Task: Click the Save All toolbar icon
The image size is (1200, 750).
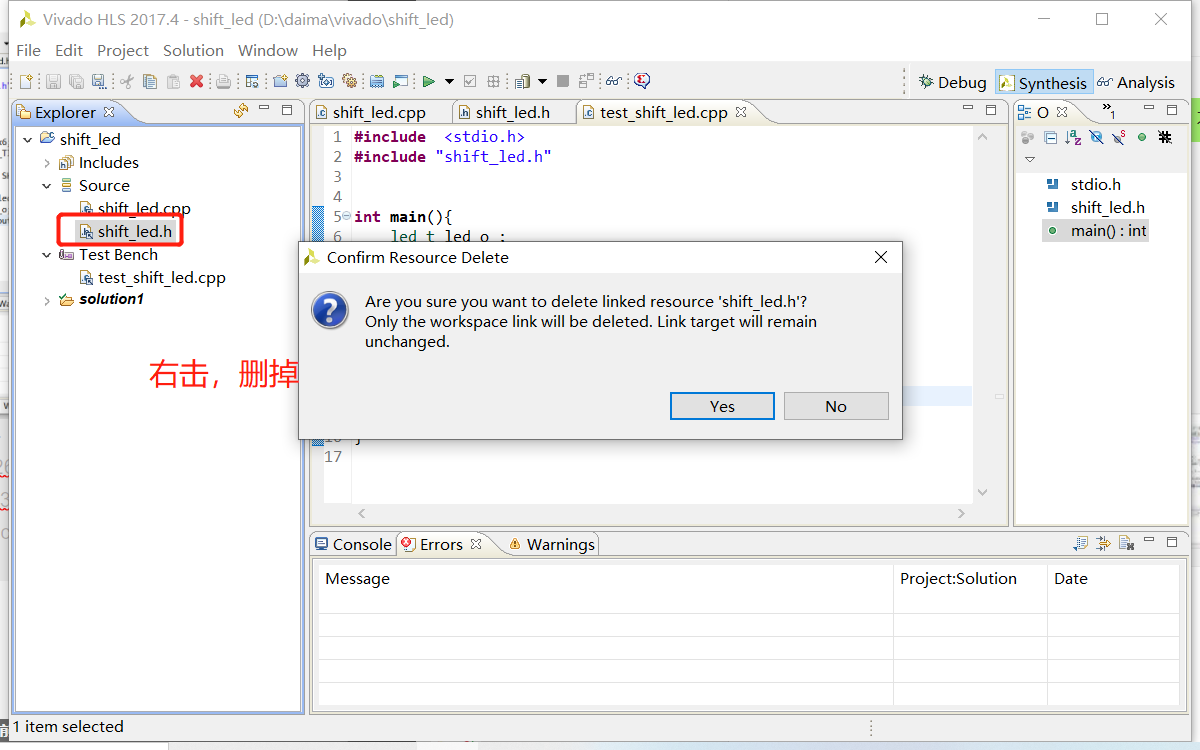Action: (x=76, y=81)
